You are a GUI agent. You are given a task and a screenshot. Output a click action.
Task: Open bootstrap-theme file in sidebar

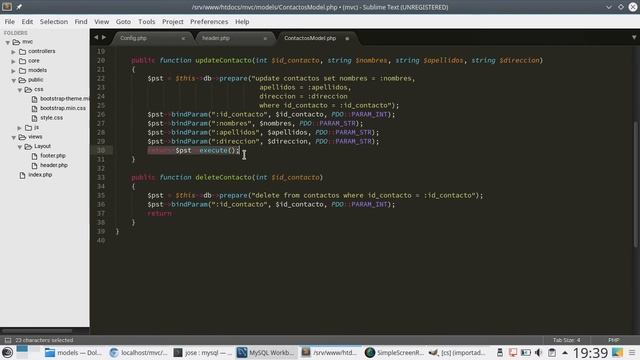[x=64, y=99]
